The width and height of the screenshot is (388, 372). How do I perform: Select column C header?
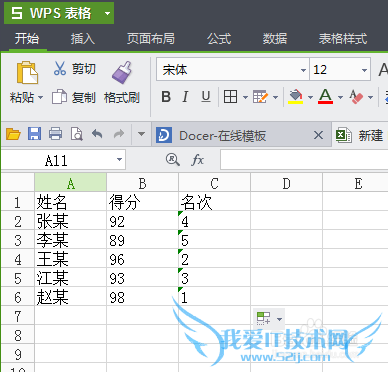point(214,183)
